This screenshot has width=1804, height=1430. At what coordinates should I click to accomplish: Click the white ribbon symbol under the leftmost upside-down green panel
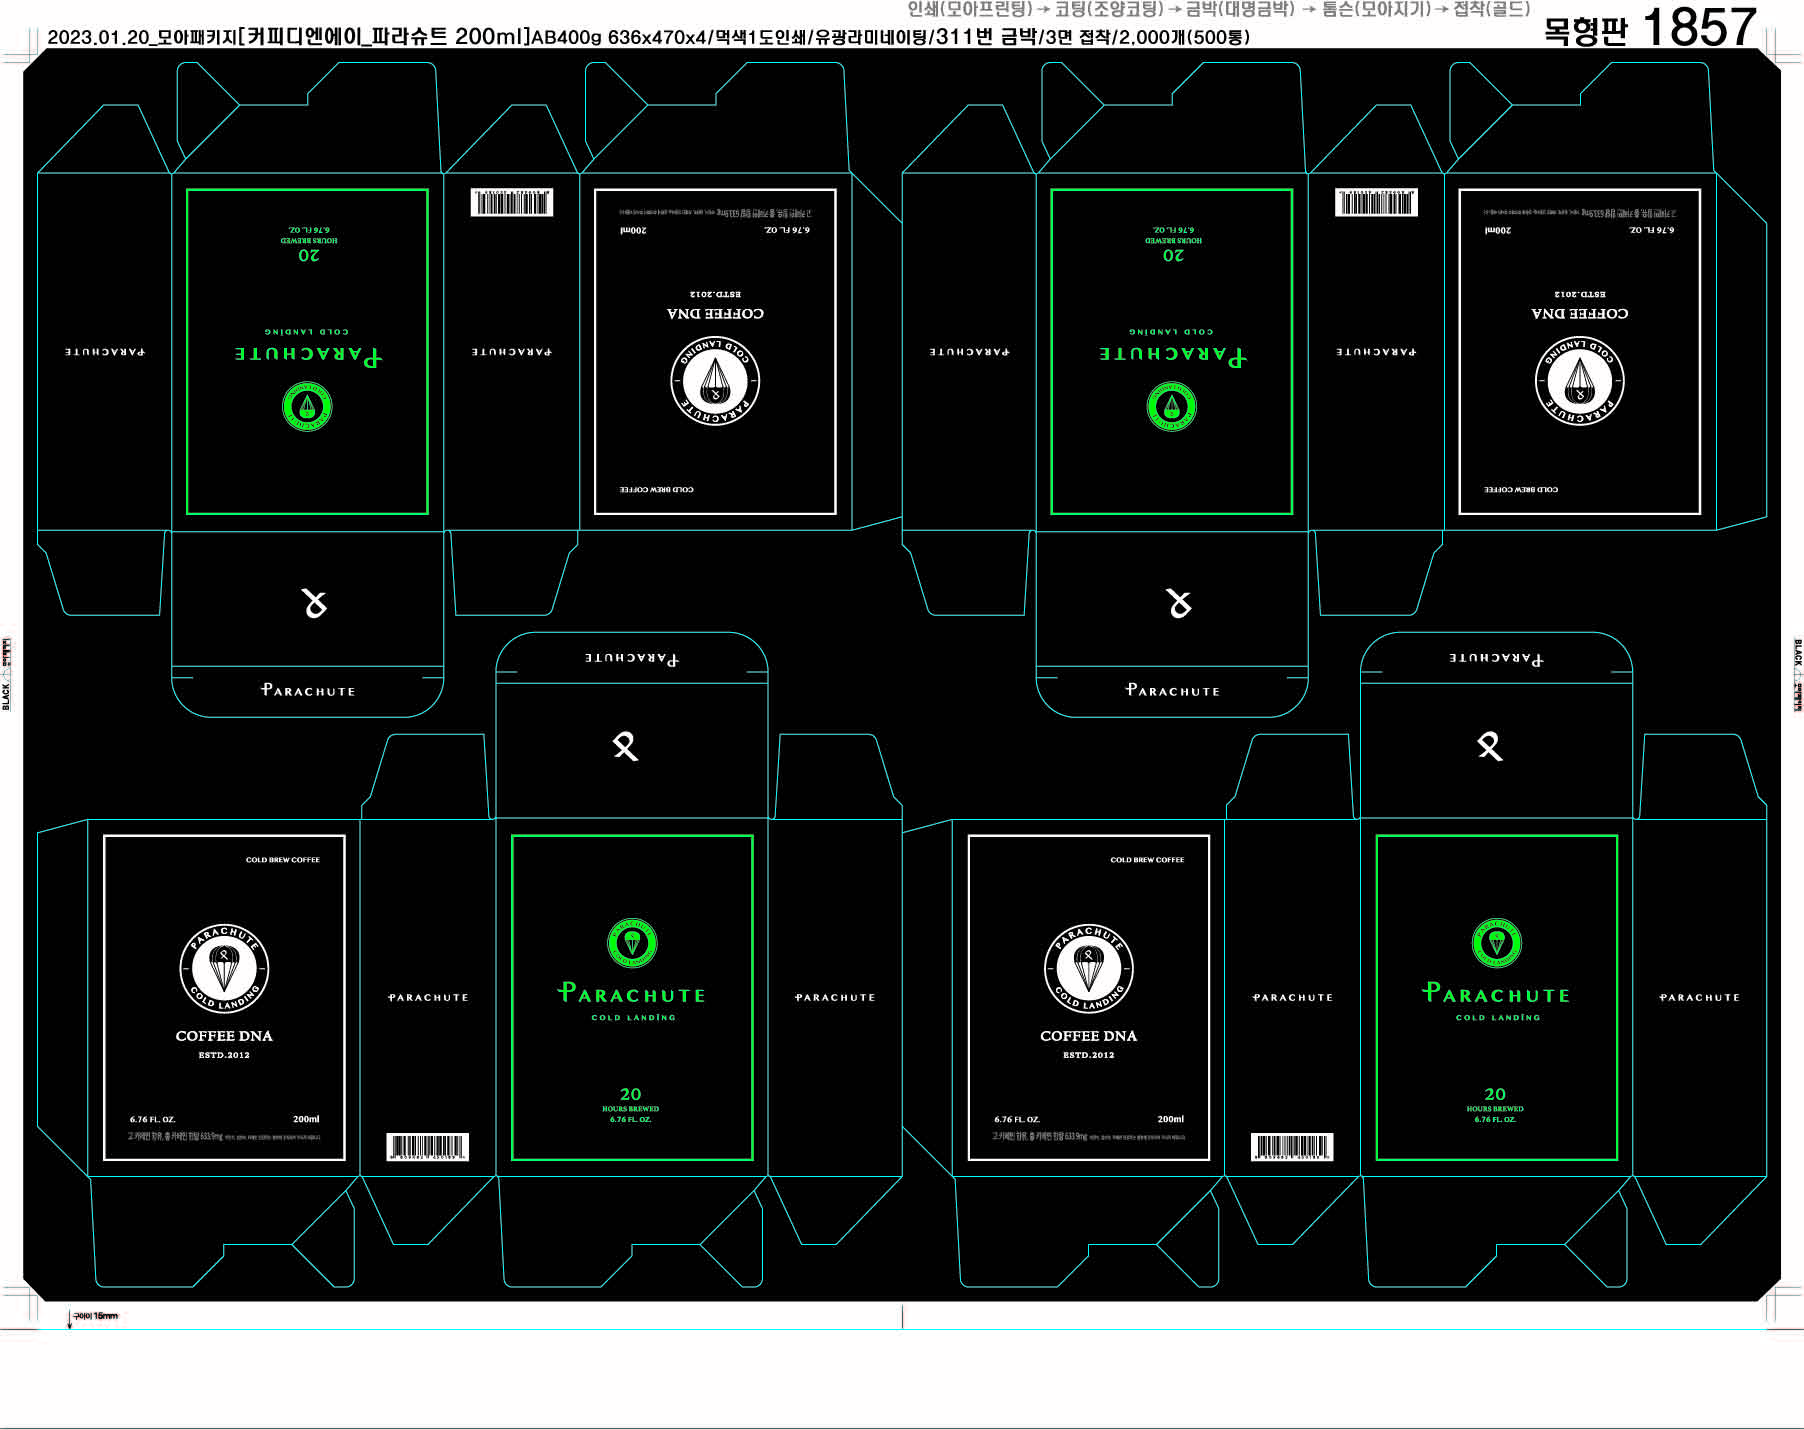tap(314, 603)
